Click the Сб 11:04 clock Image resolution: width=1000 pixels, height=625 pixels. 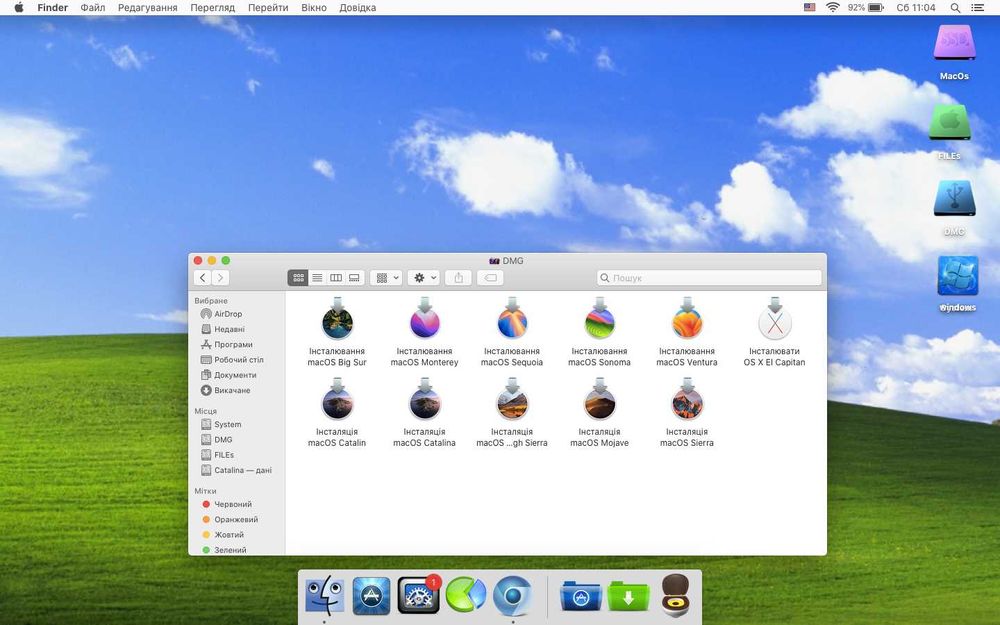[915, 8]
